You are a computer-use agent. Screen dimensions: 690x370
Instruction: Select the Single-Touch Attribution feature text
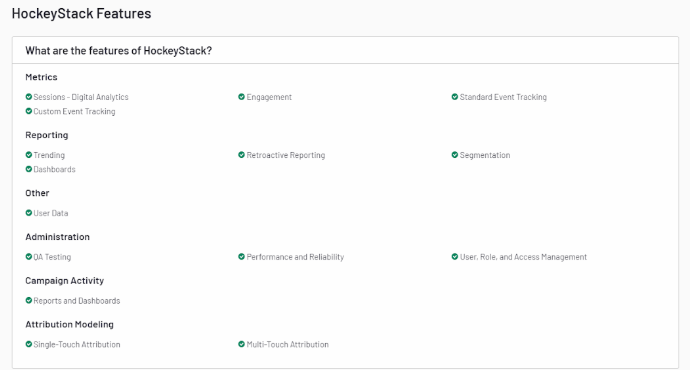click(x=77, y=344)
